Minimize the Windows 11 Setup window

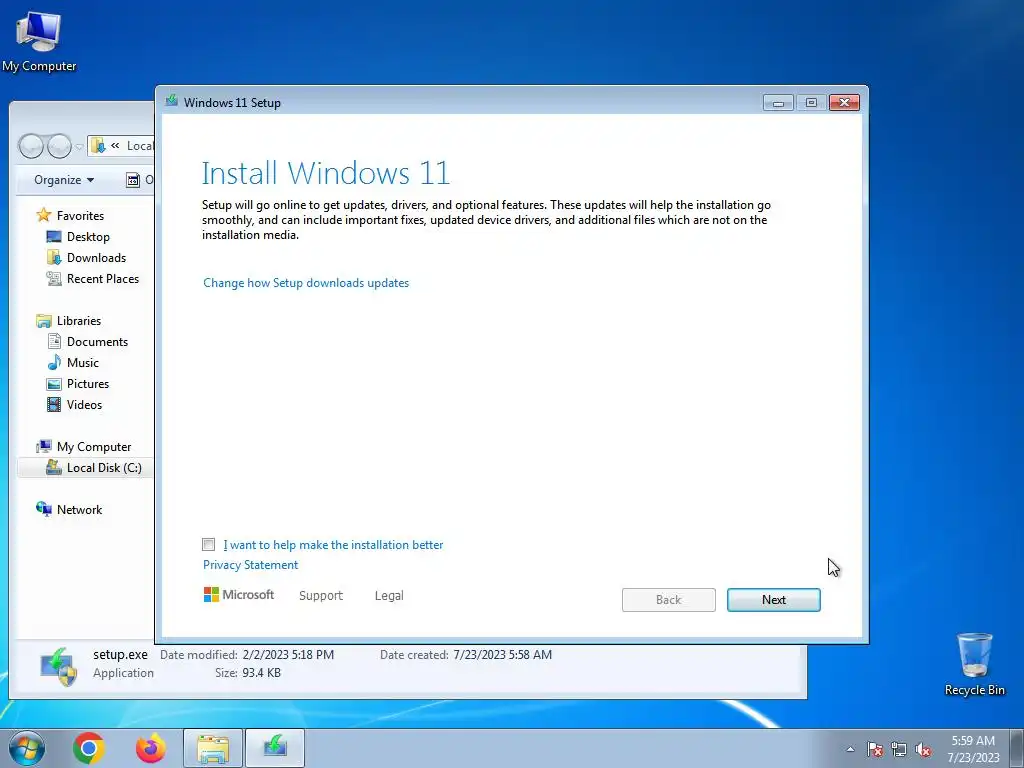pyautogui.click(x=778, y=103)
